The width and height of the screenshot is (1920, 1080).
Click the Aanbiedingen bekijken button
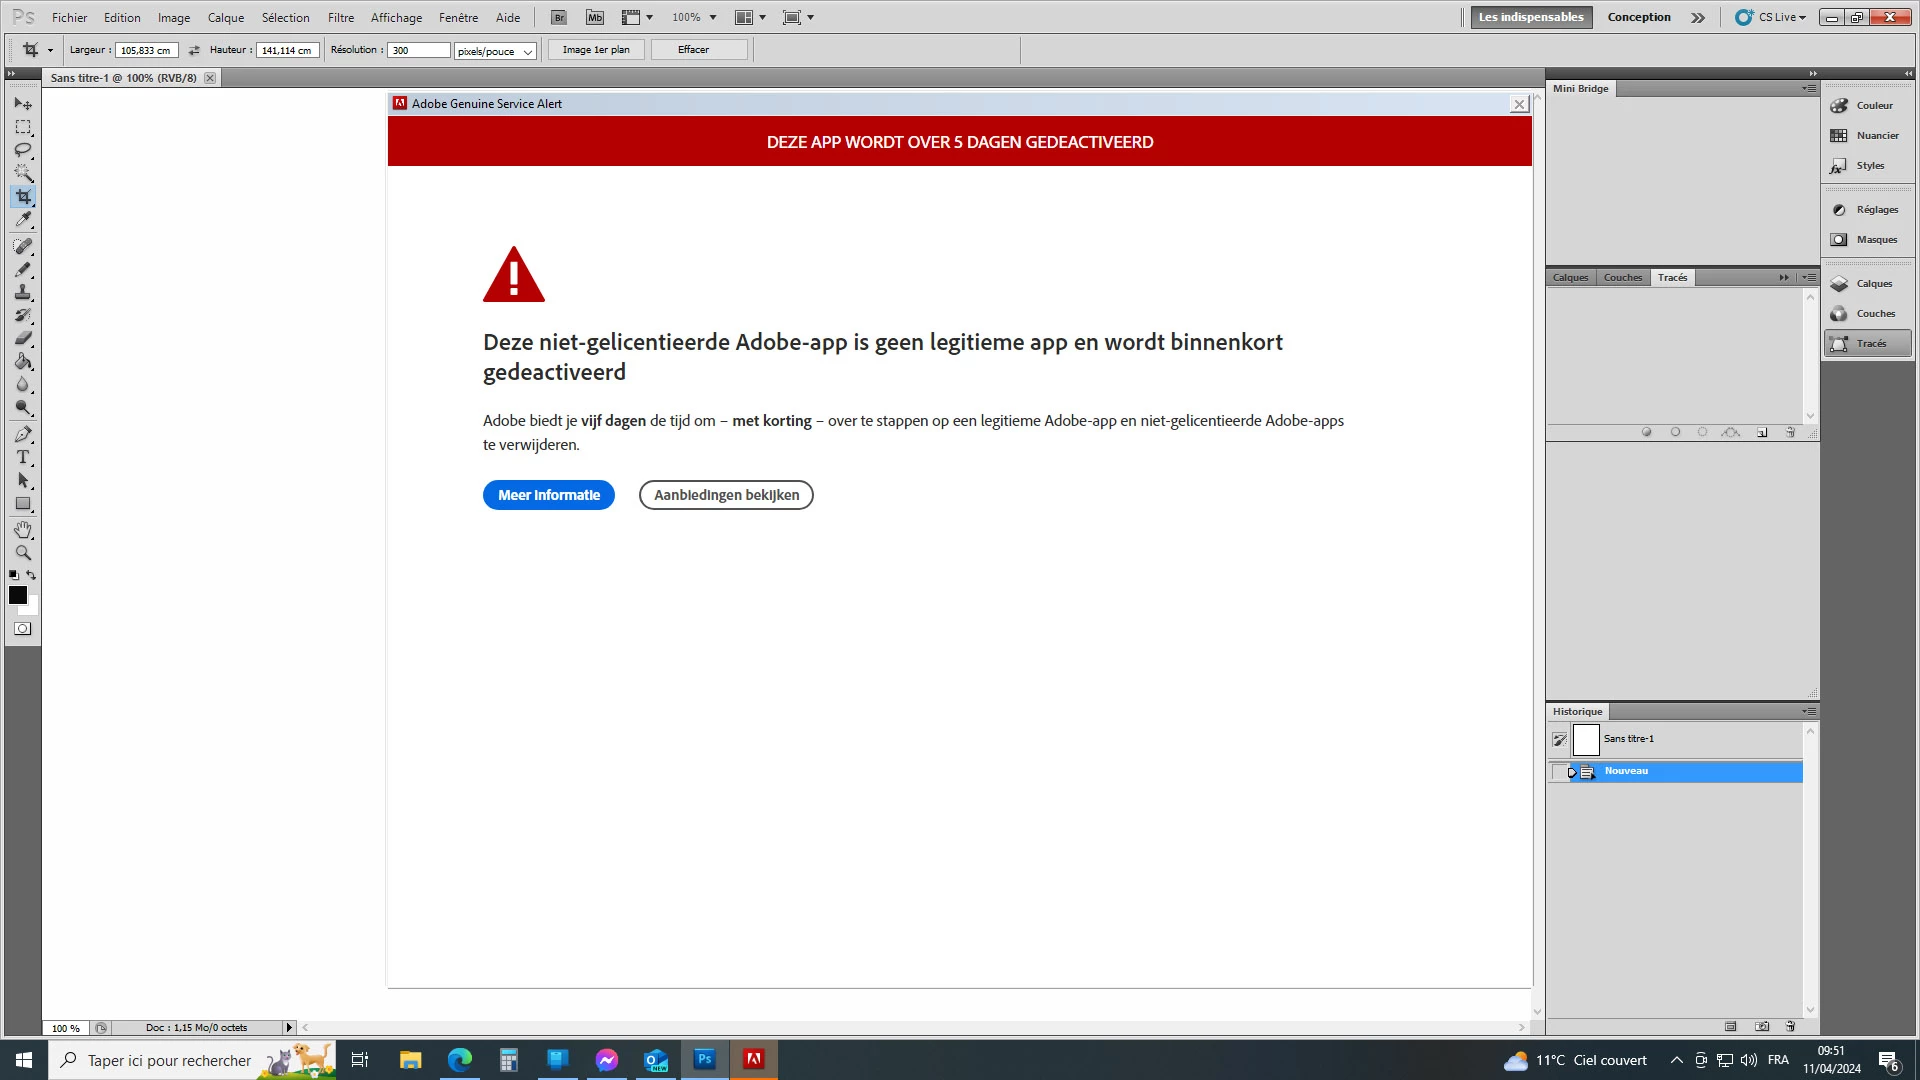[726, 495]
